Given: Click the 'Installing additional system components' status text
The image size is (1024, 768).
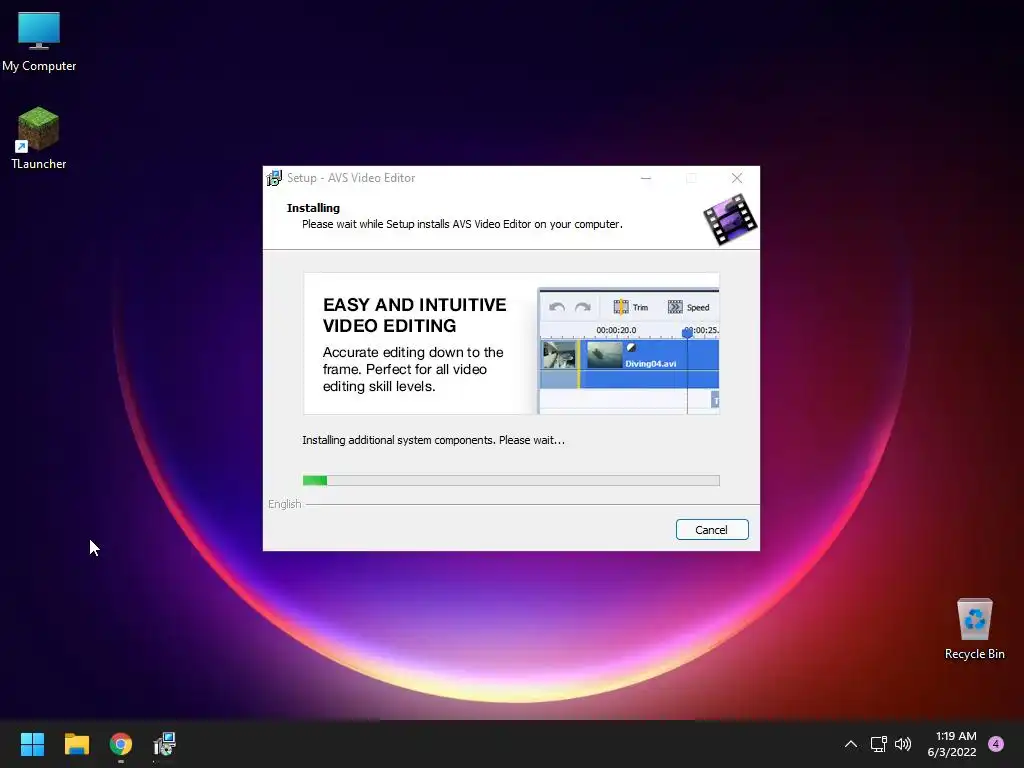Looking at the screenshot, I should (434, 440).
